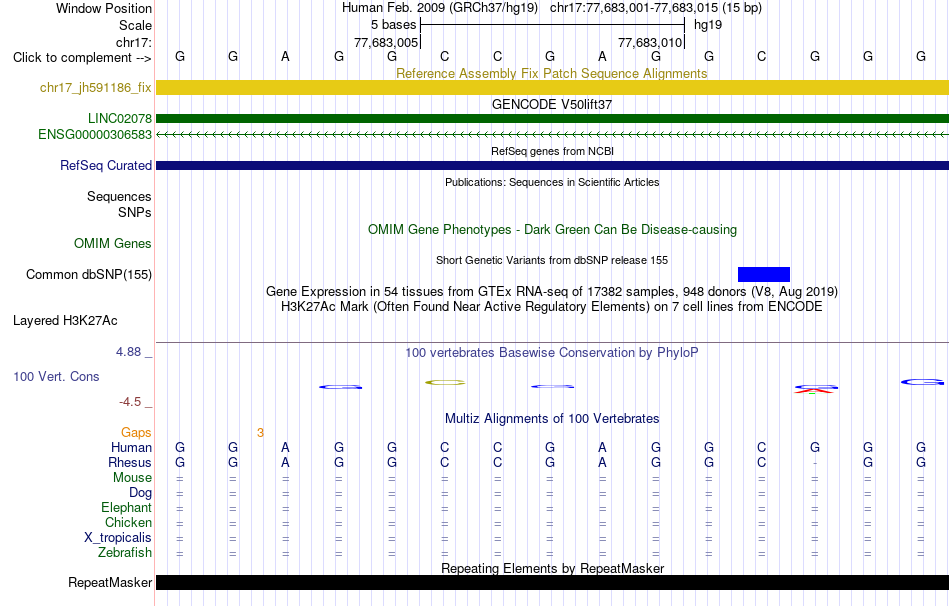The width and height of the screenshot is (950, 606).
Task: Click the orange Gaps label
Action: pyautogui.click(x=136, y=432)
